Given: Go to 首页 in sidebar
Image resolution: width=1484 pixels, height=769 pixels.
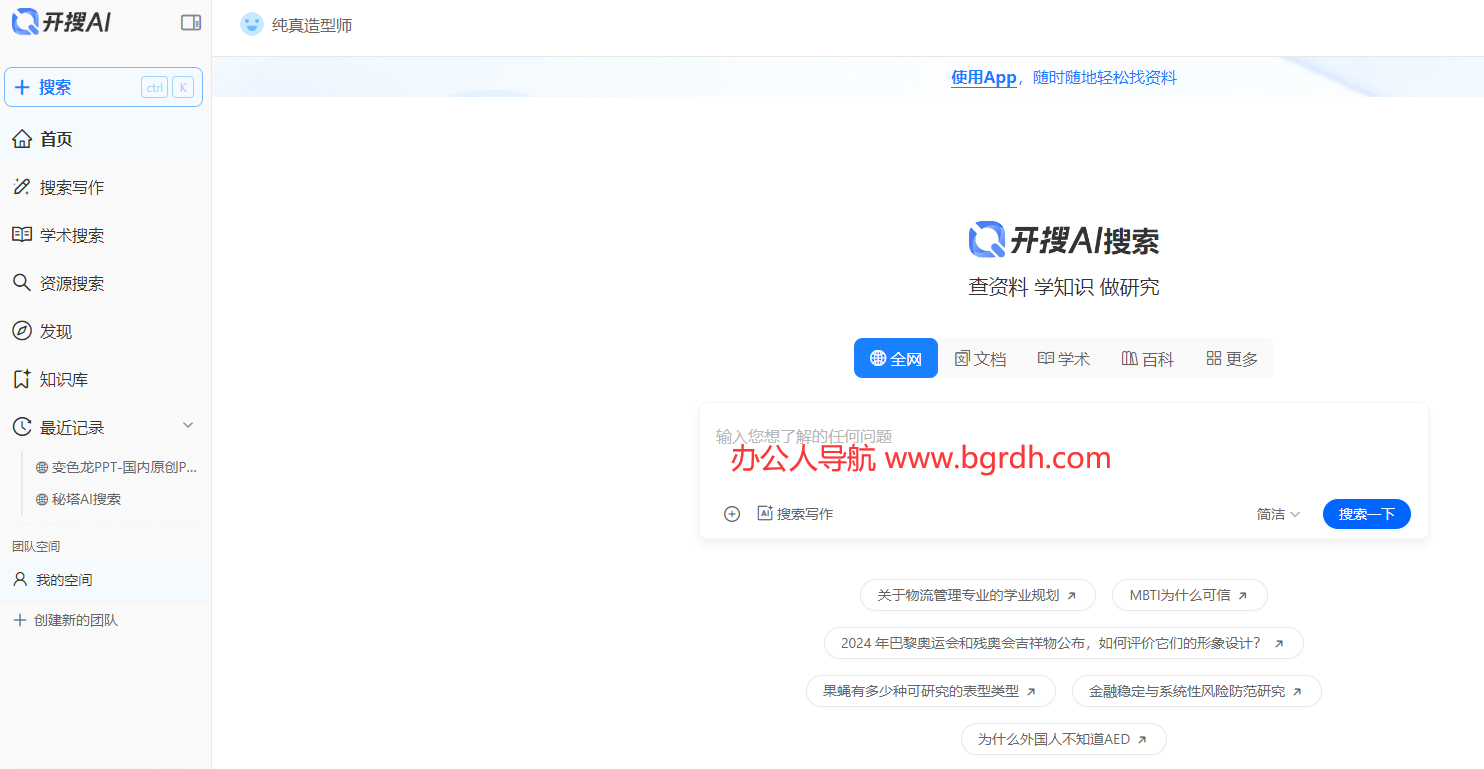Looking at the screenshot, I should pyautogui.click(x=105, y=139).
